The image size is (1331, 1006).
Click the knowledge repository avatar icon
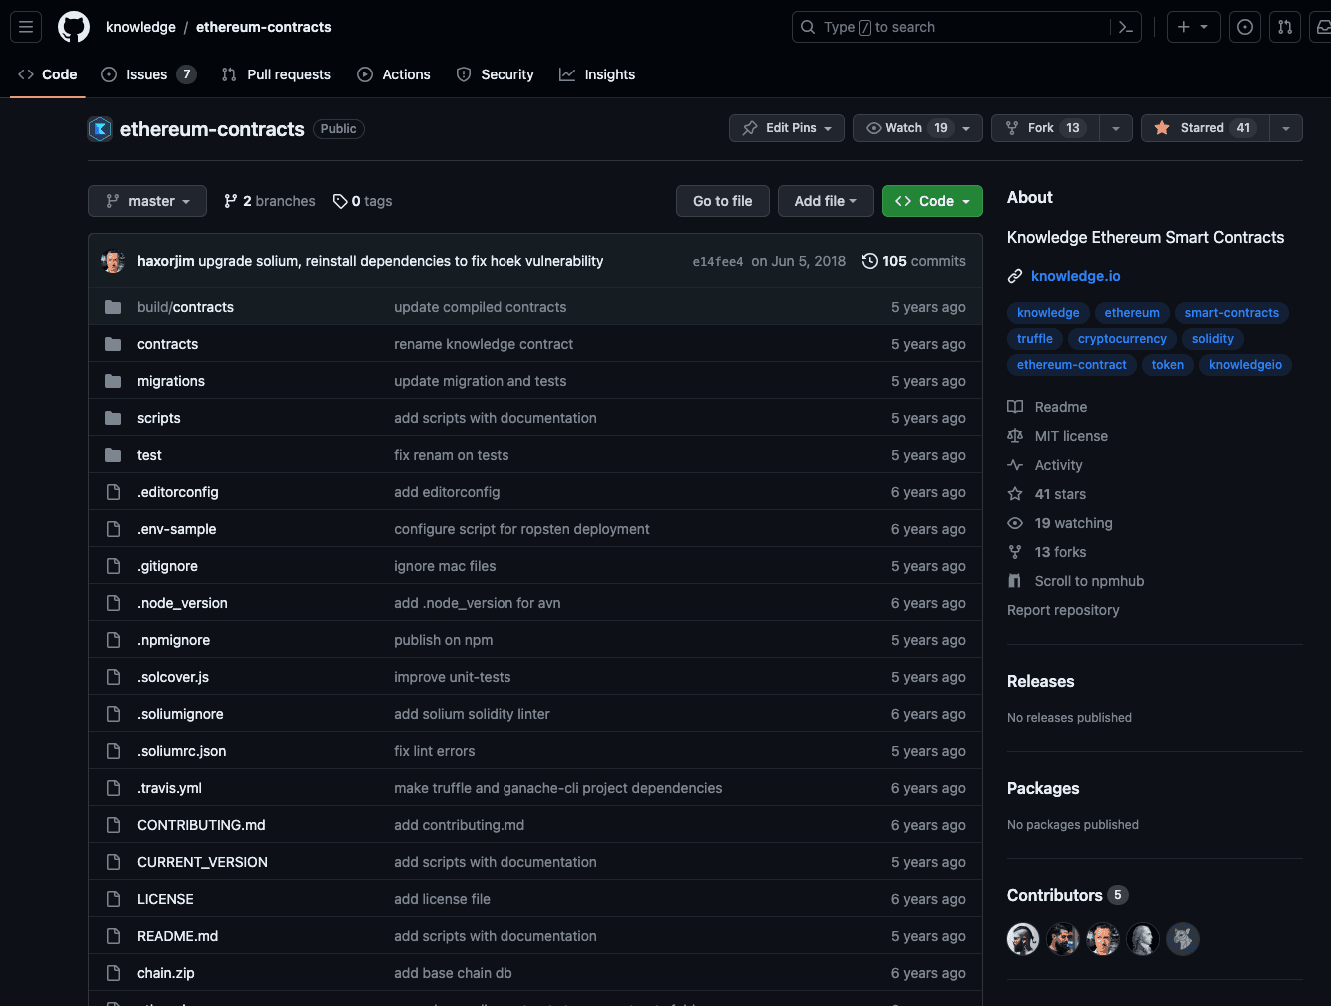pos(100,129)
